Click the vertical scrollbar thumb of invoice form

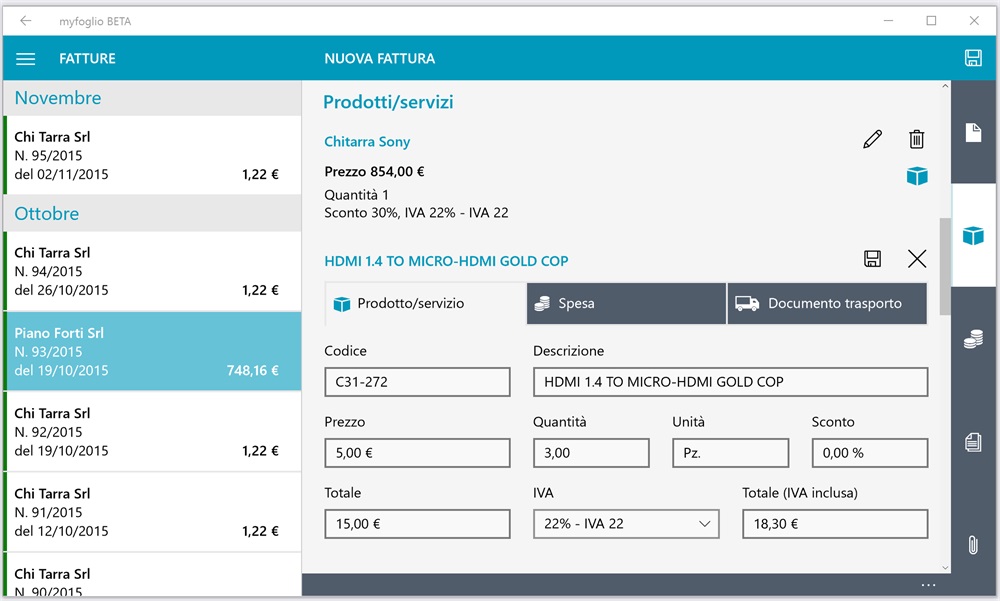945,266
